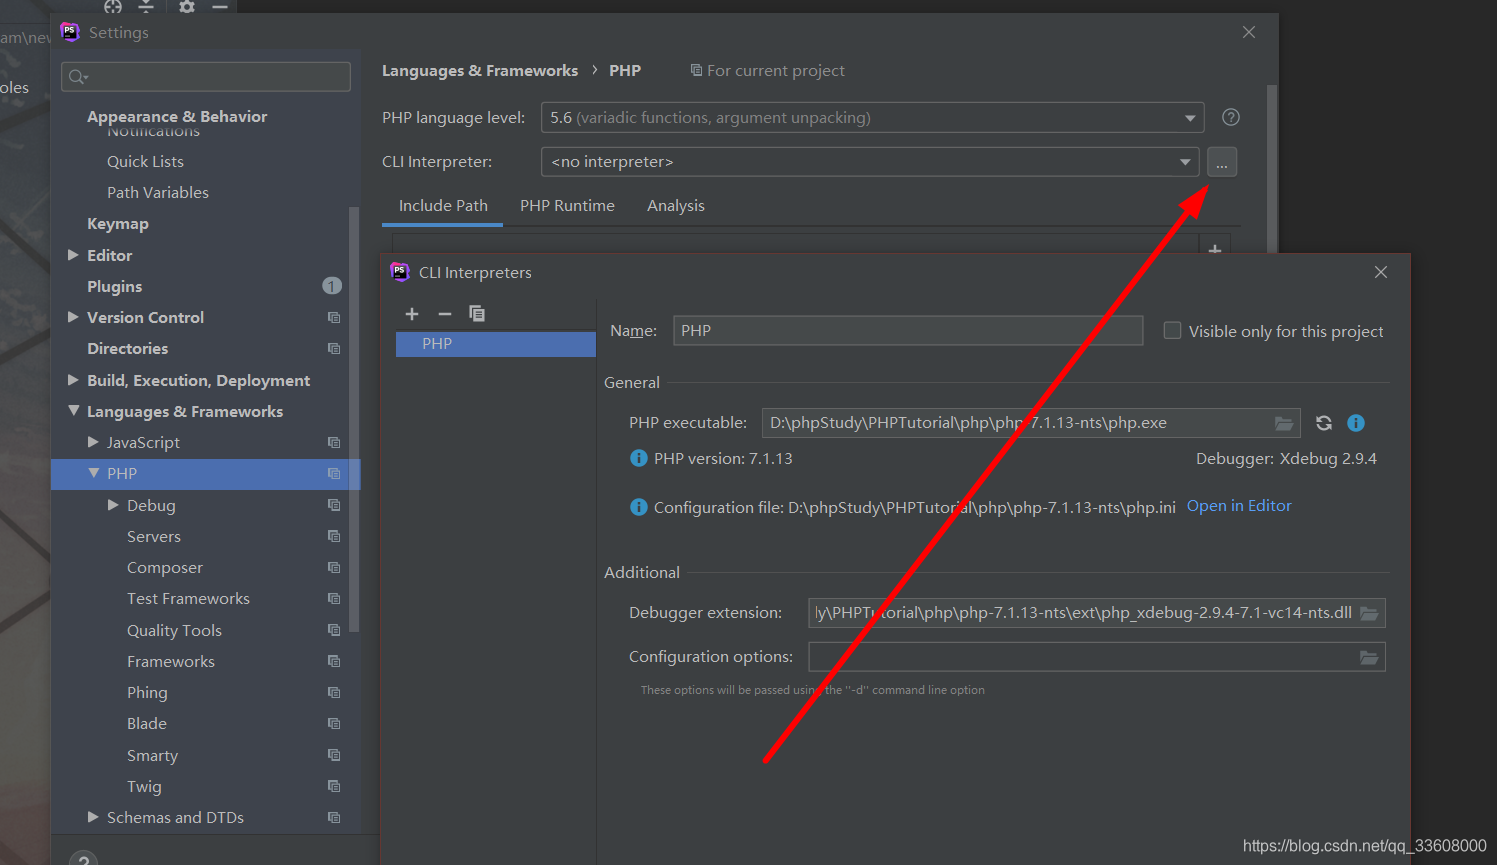
Task: Switch to the Include Path tab
Action: point(443,206)
